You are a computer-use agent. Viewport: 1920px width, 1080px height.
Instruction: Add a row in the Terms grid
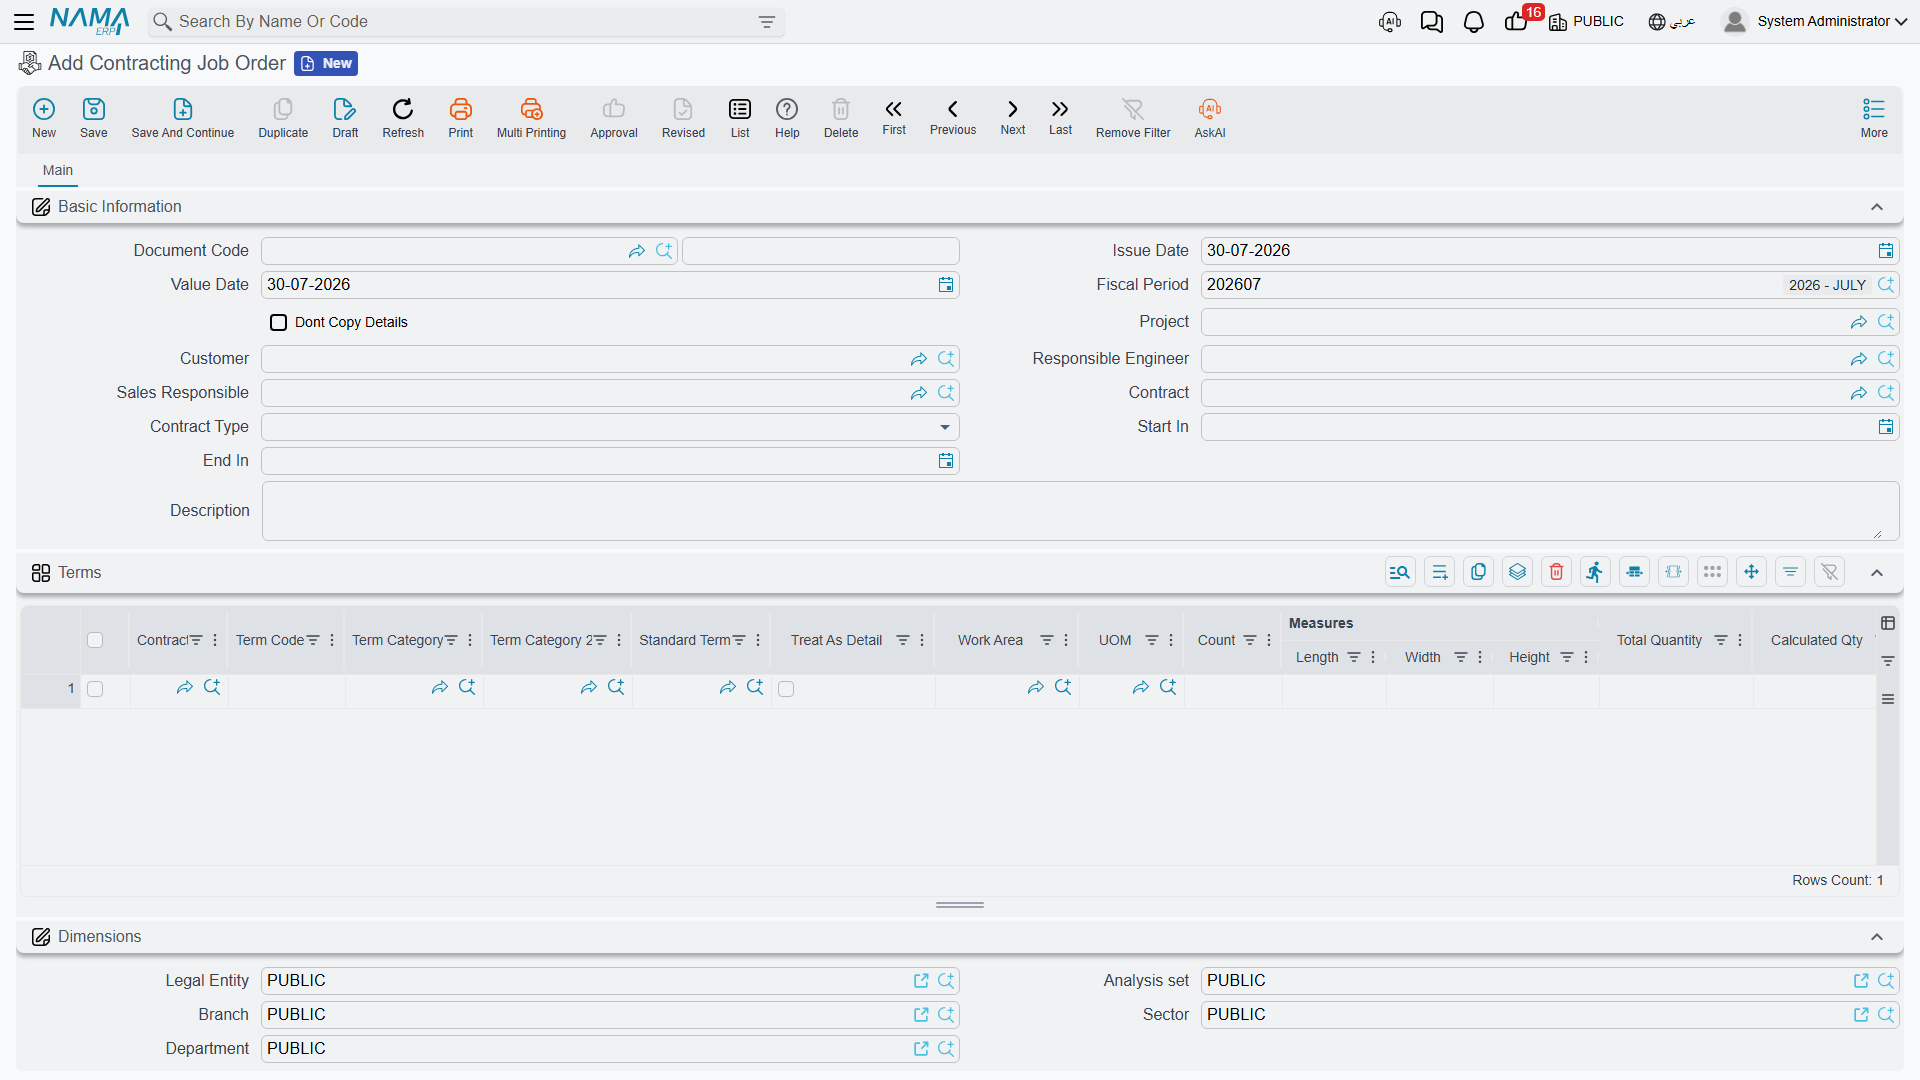(1439, 572)
